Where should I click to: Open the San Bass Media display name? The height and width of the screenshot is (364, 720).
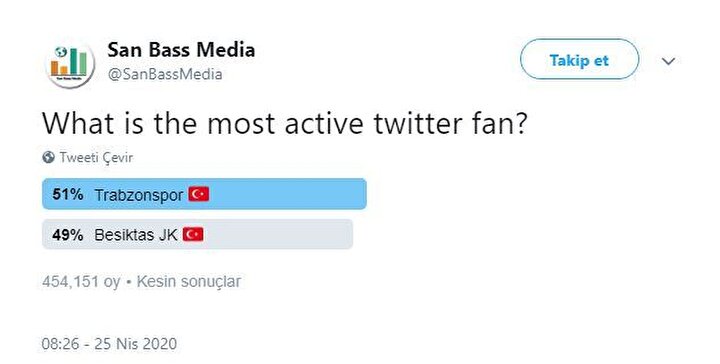coord(181,50)
